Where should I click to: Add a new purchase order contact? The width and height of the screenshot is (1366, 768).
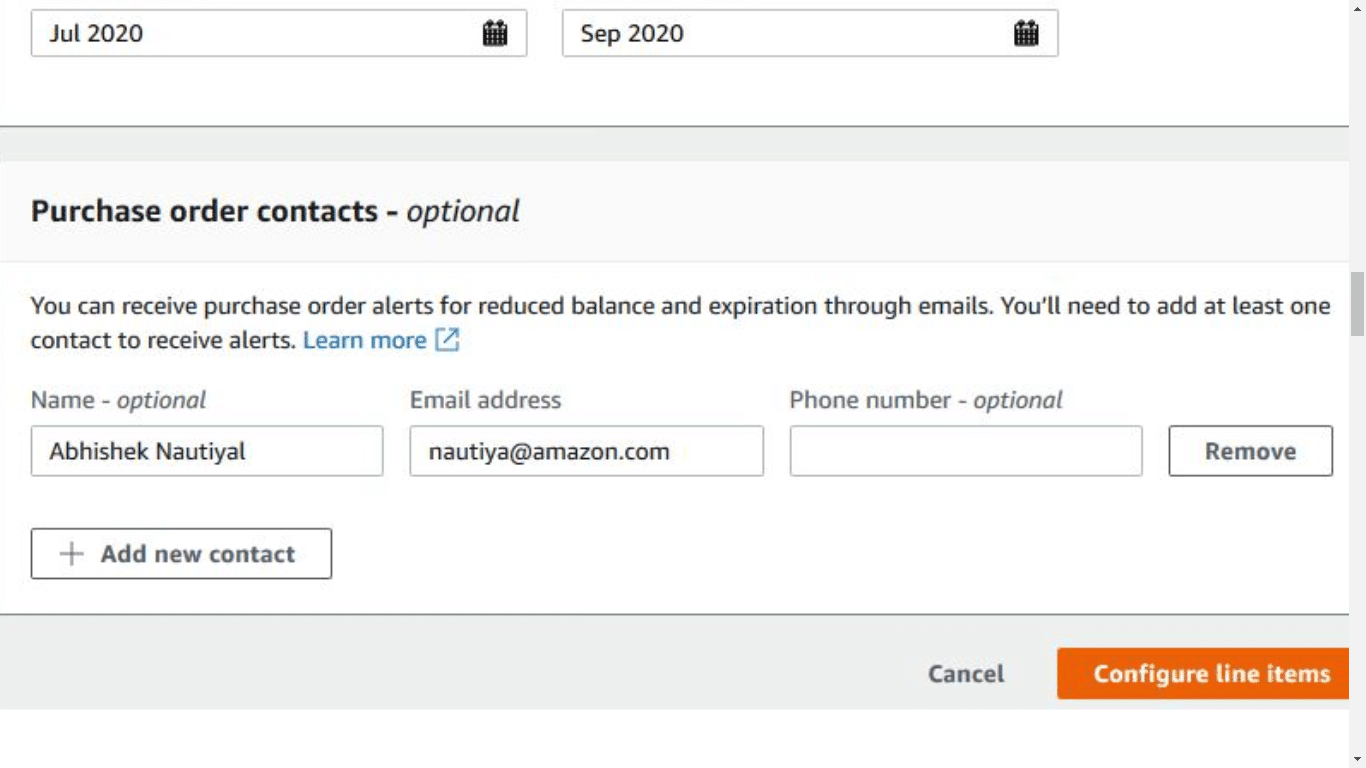coord(181,553)
